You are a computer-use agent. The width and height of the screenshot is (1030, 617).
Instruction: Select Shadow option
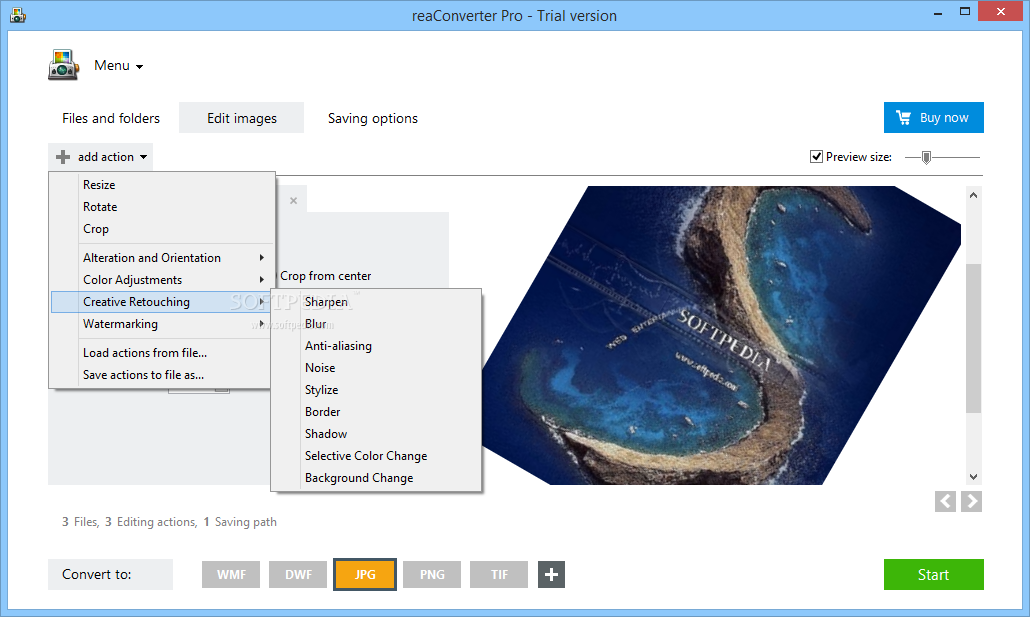tap(376, 434)
